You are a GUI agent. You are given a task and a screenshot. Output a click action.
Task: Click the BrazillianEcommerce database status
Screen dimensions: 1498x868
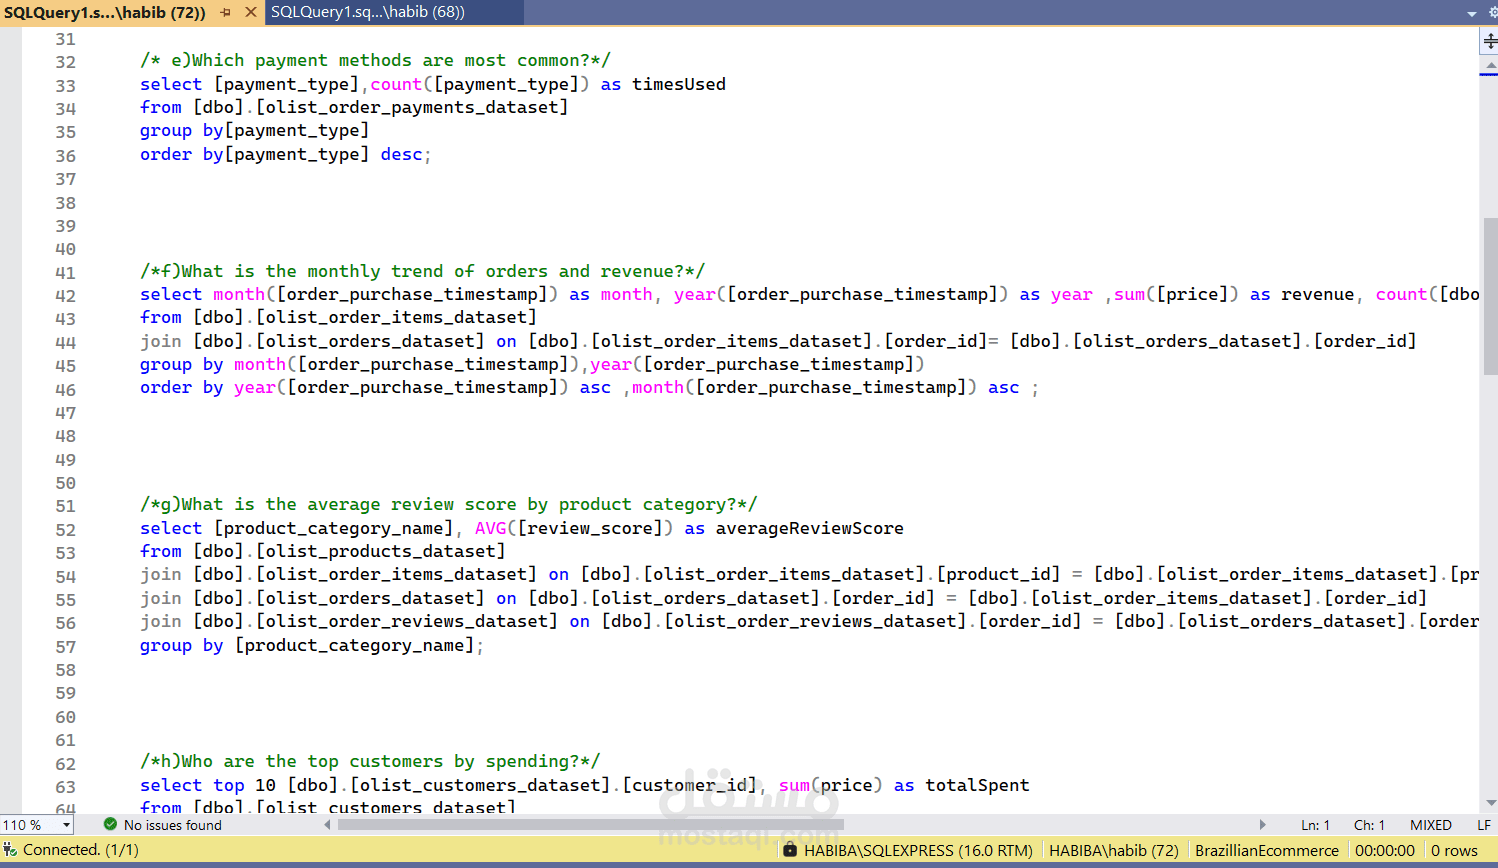click(x=1267, y=850)
